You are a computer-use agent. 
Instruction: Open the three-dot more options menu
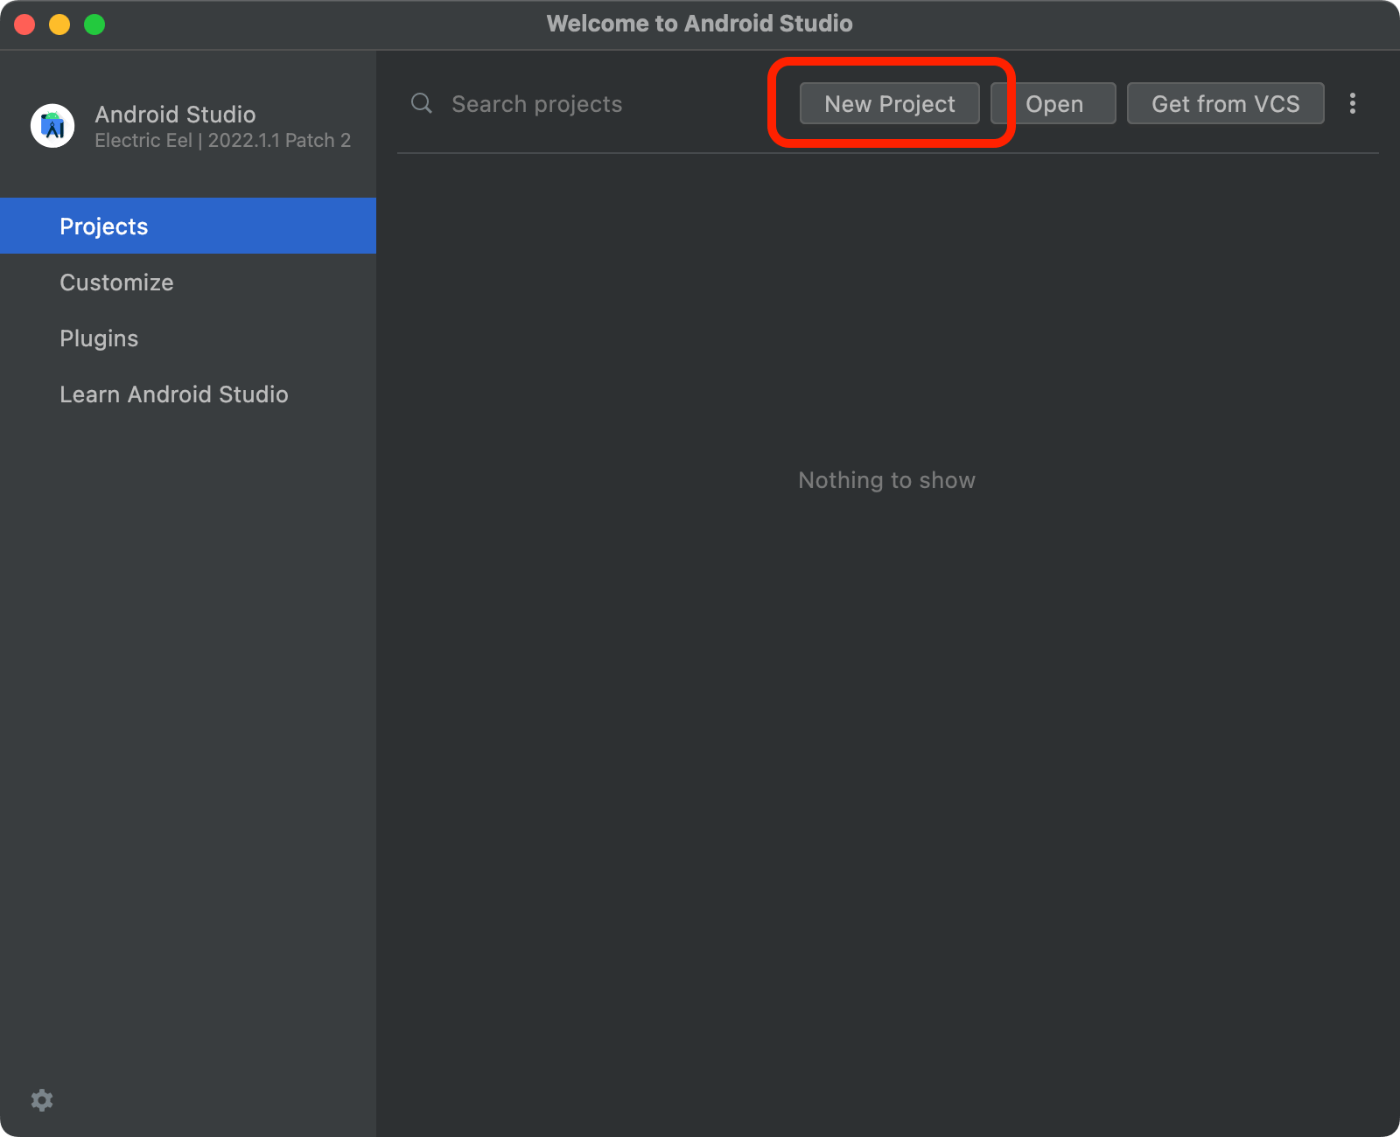[1352, 103]
